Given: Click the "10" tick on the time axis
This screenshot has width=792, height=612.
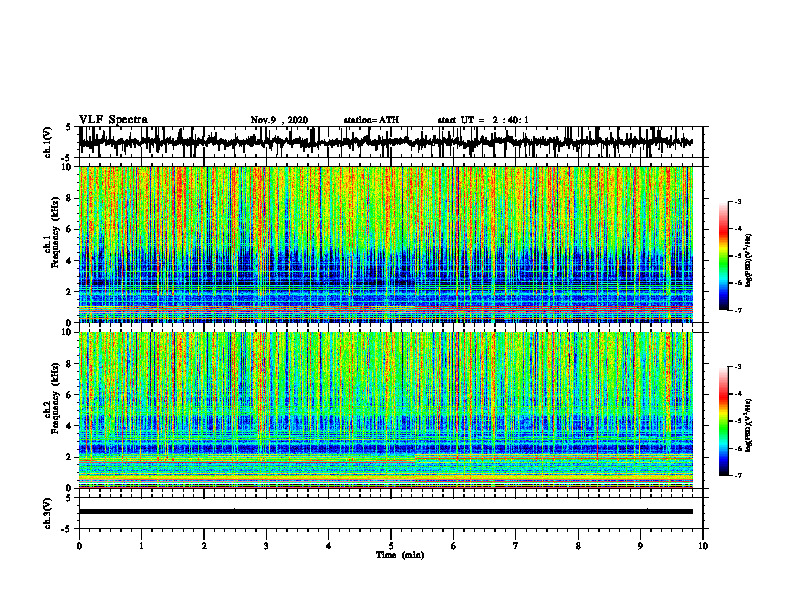Looking at the screenshot, I should (x=703, y=546).
